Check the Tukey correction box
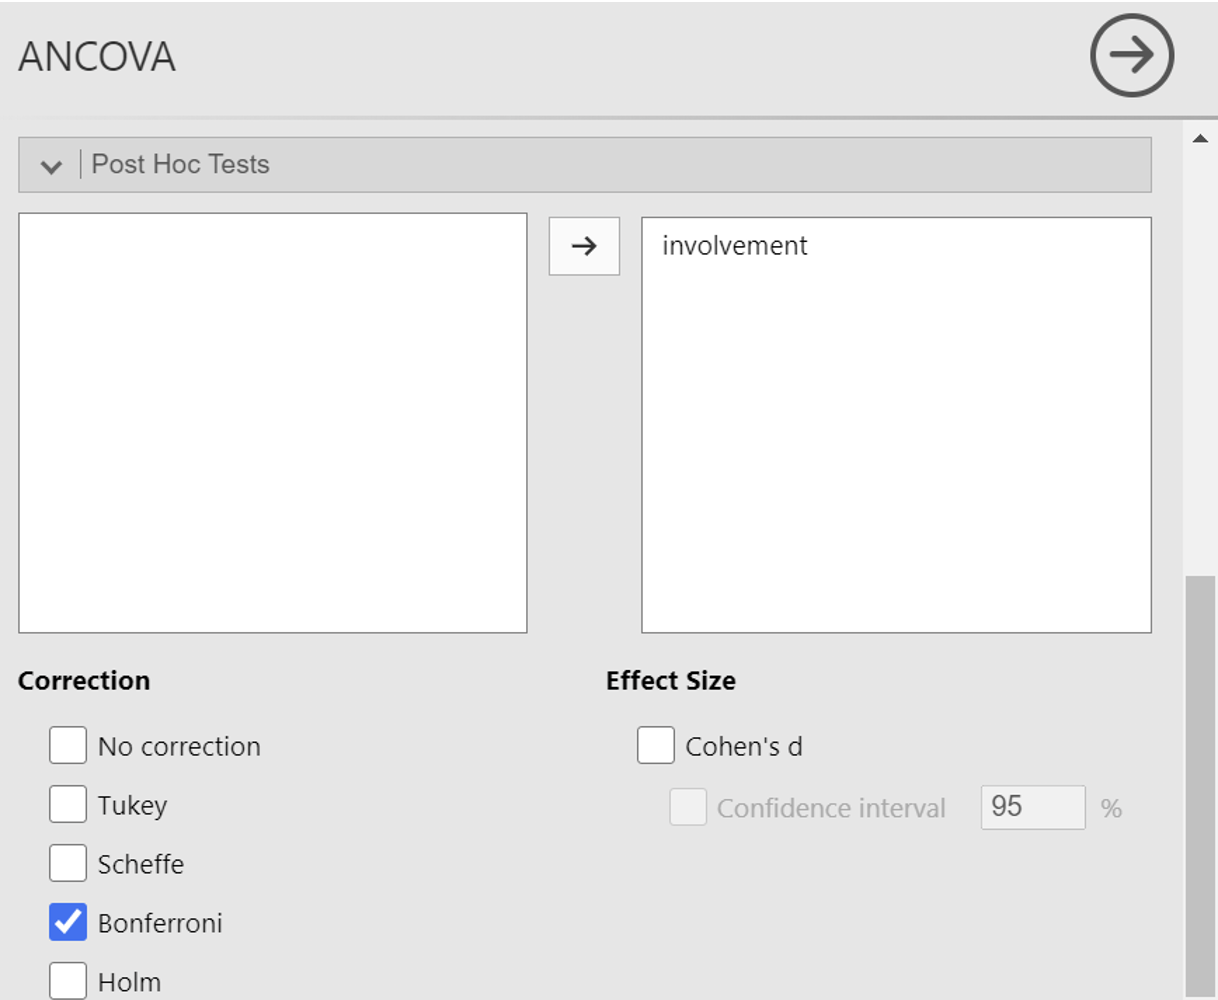This screenshot has width=1218, height=1000. point(68,805)
